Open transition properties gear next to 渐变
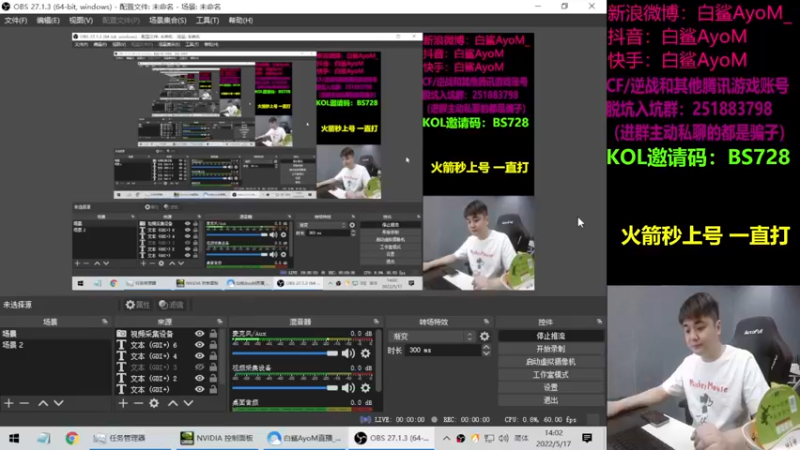The image size is (800, 450). (x=484, y=336)
